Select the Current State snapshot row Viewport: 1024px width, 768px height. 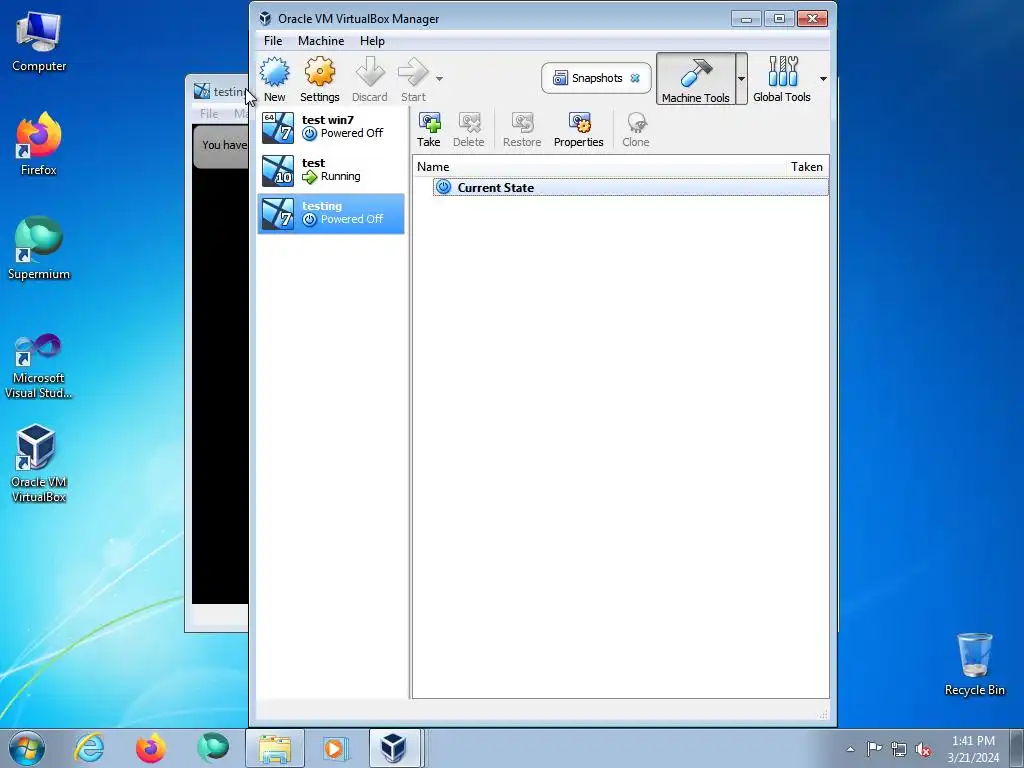(630, 187)
